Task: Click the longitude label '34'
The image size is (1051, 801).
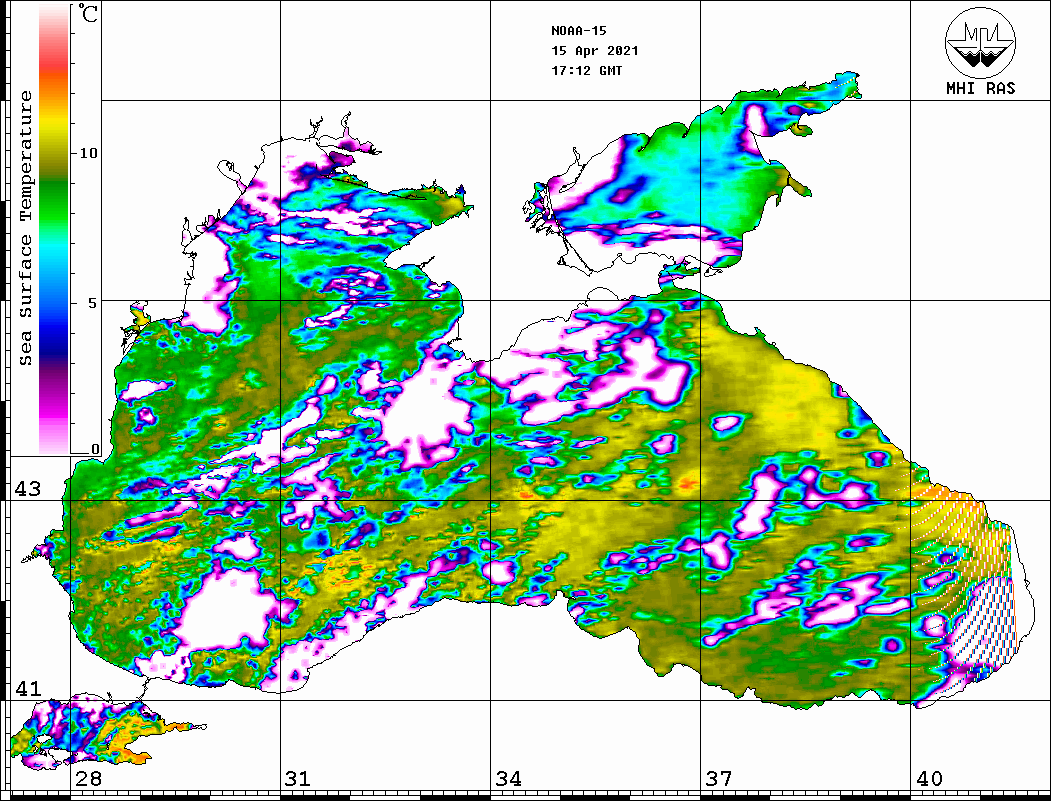Action: [x=509, y=779]
